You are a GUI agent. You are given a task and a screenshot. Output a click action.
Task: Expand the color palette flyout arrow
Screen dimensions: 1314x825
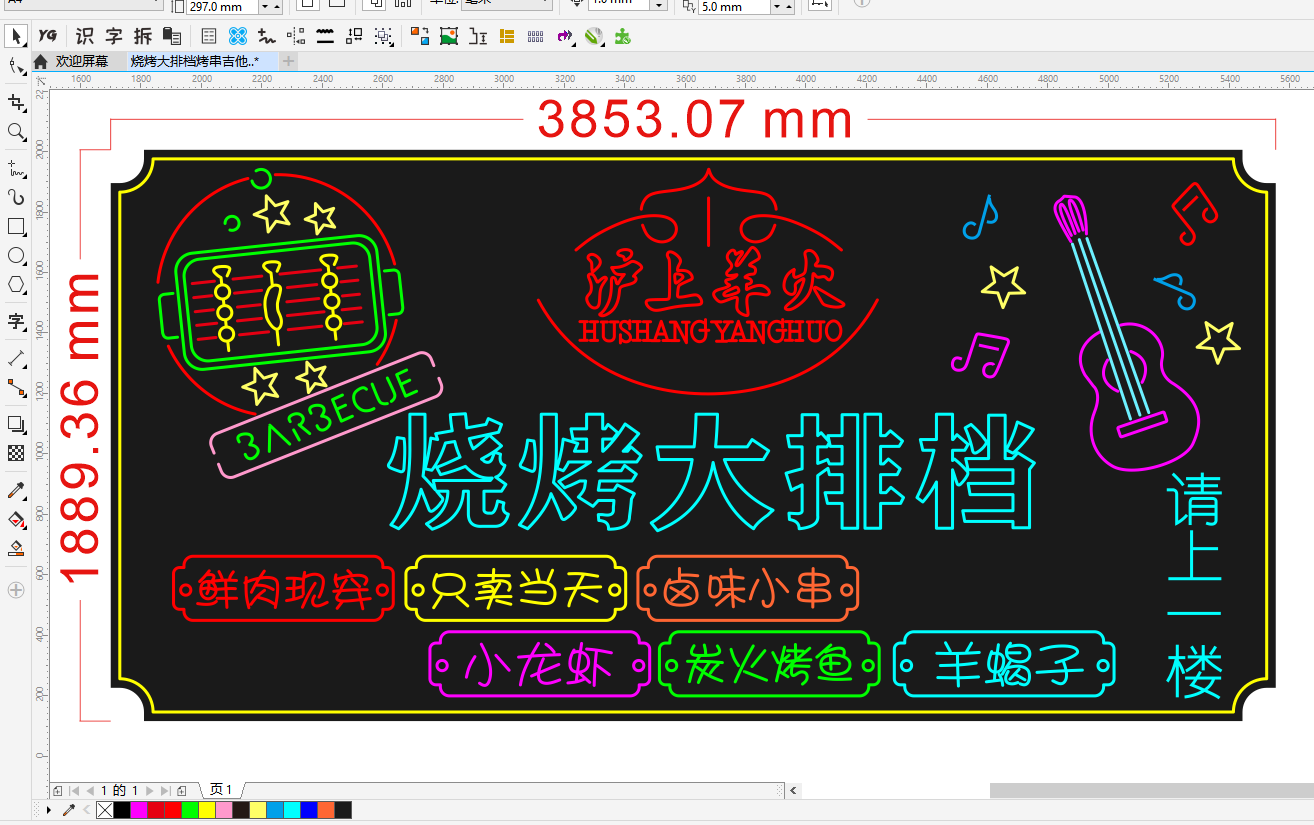tap(49, 810)
